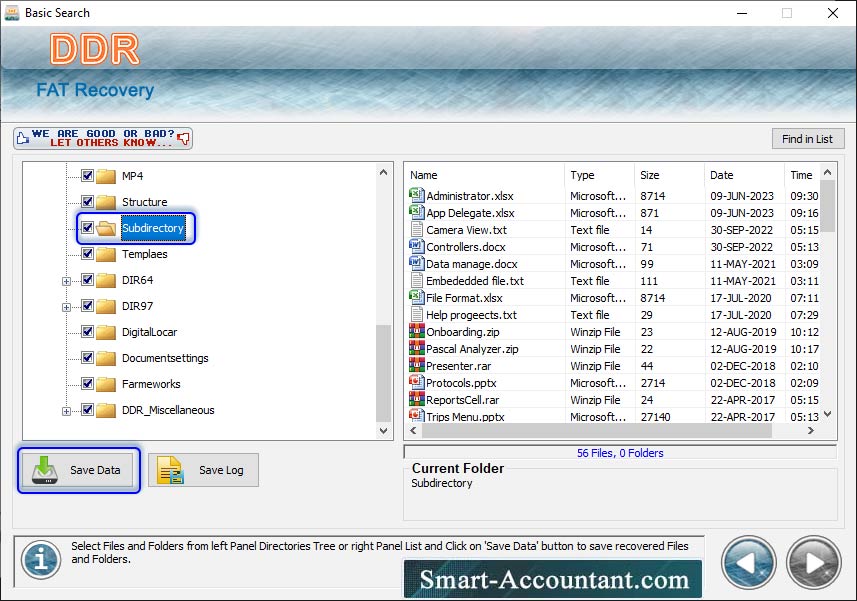Click the Structure folder icon
The width and height of the screenshot is (857, 601).
pos(106,202)
